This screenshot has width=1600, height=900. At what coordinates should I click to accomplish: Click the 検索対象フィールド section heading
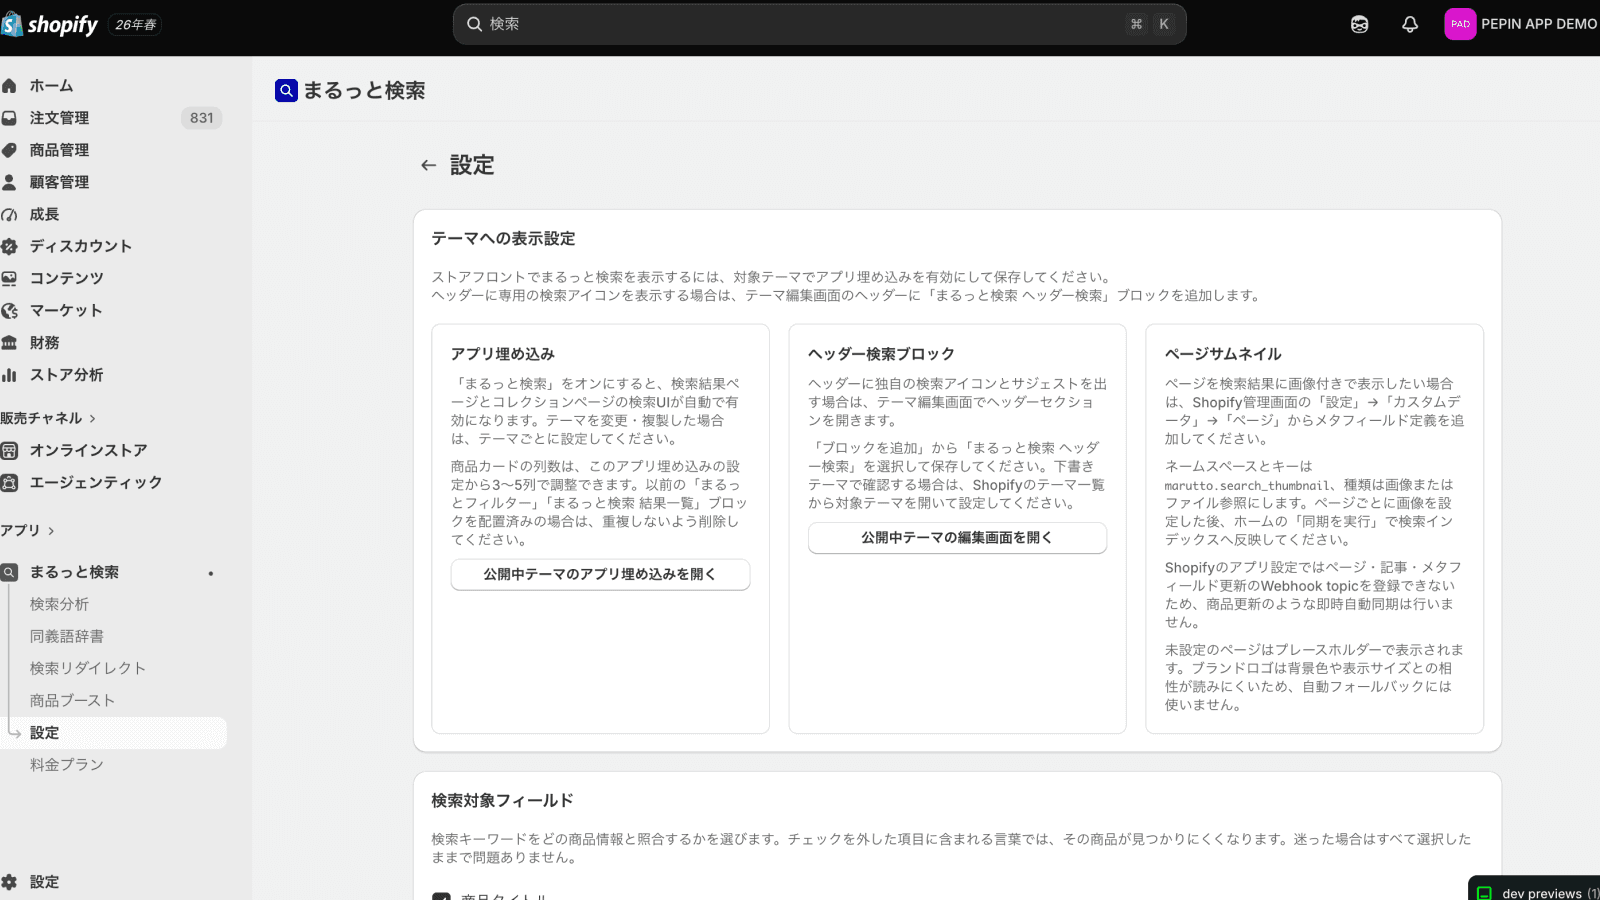pyautogui.click(x=502, y=800)
